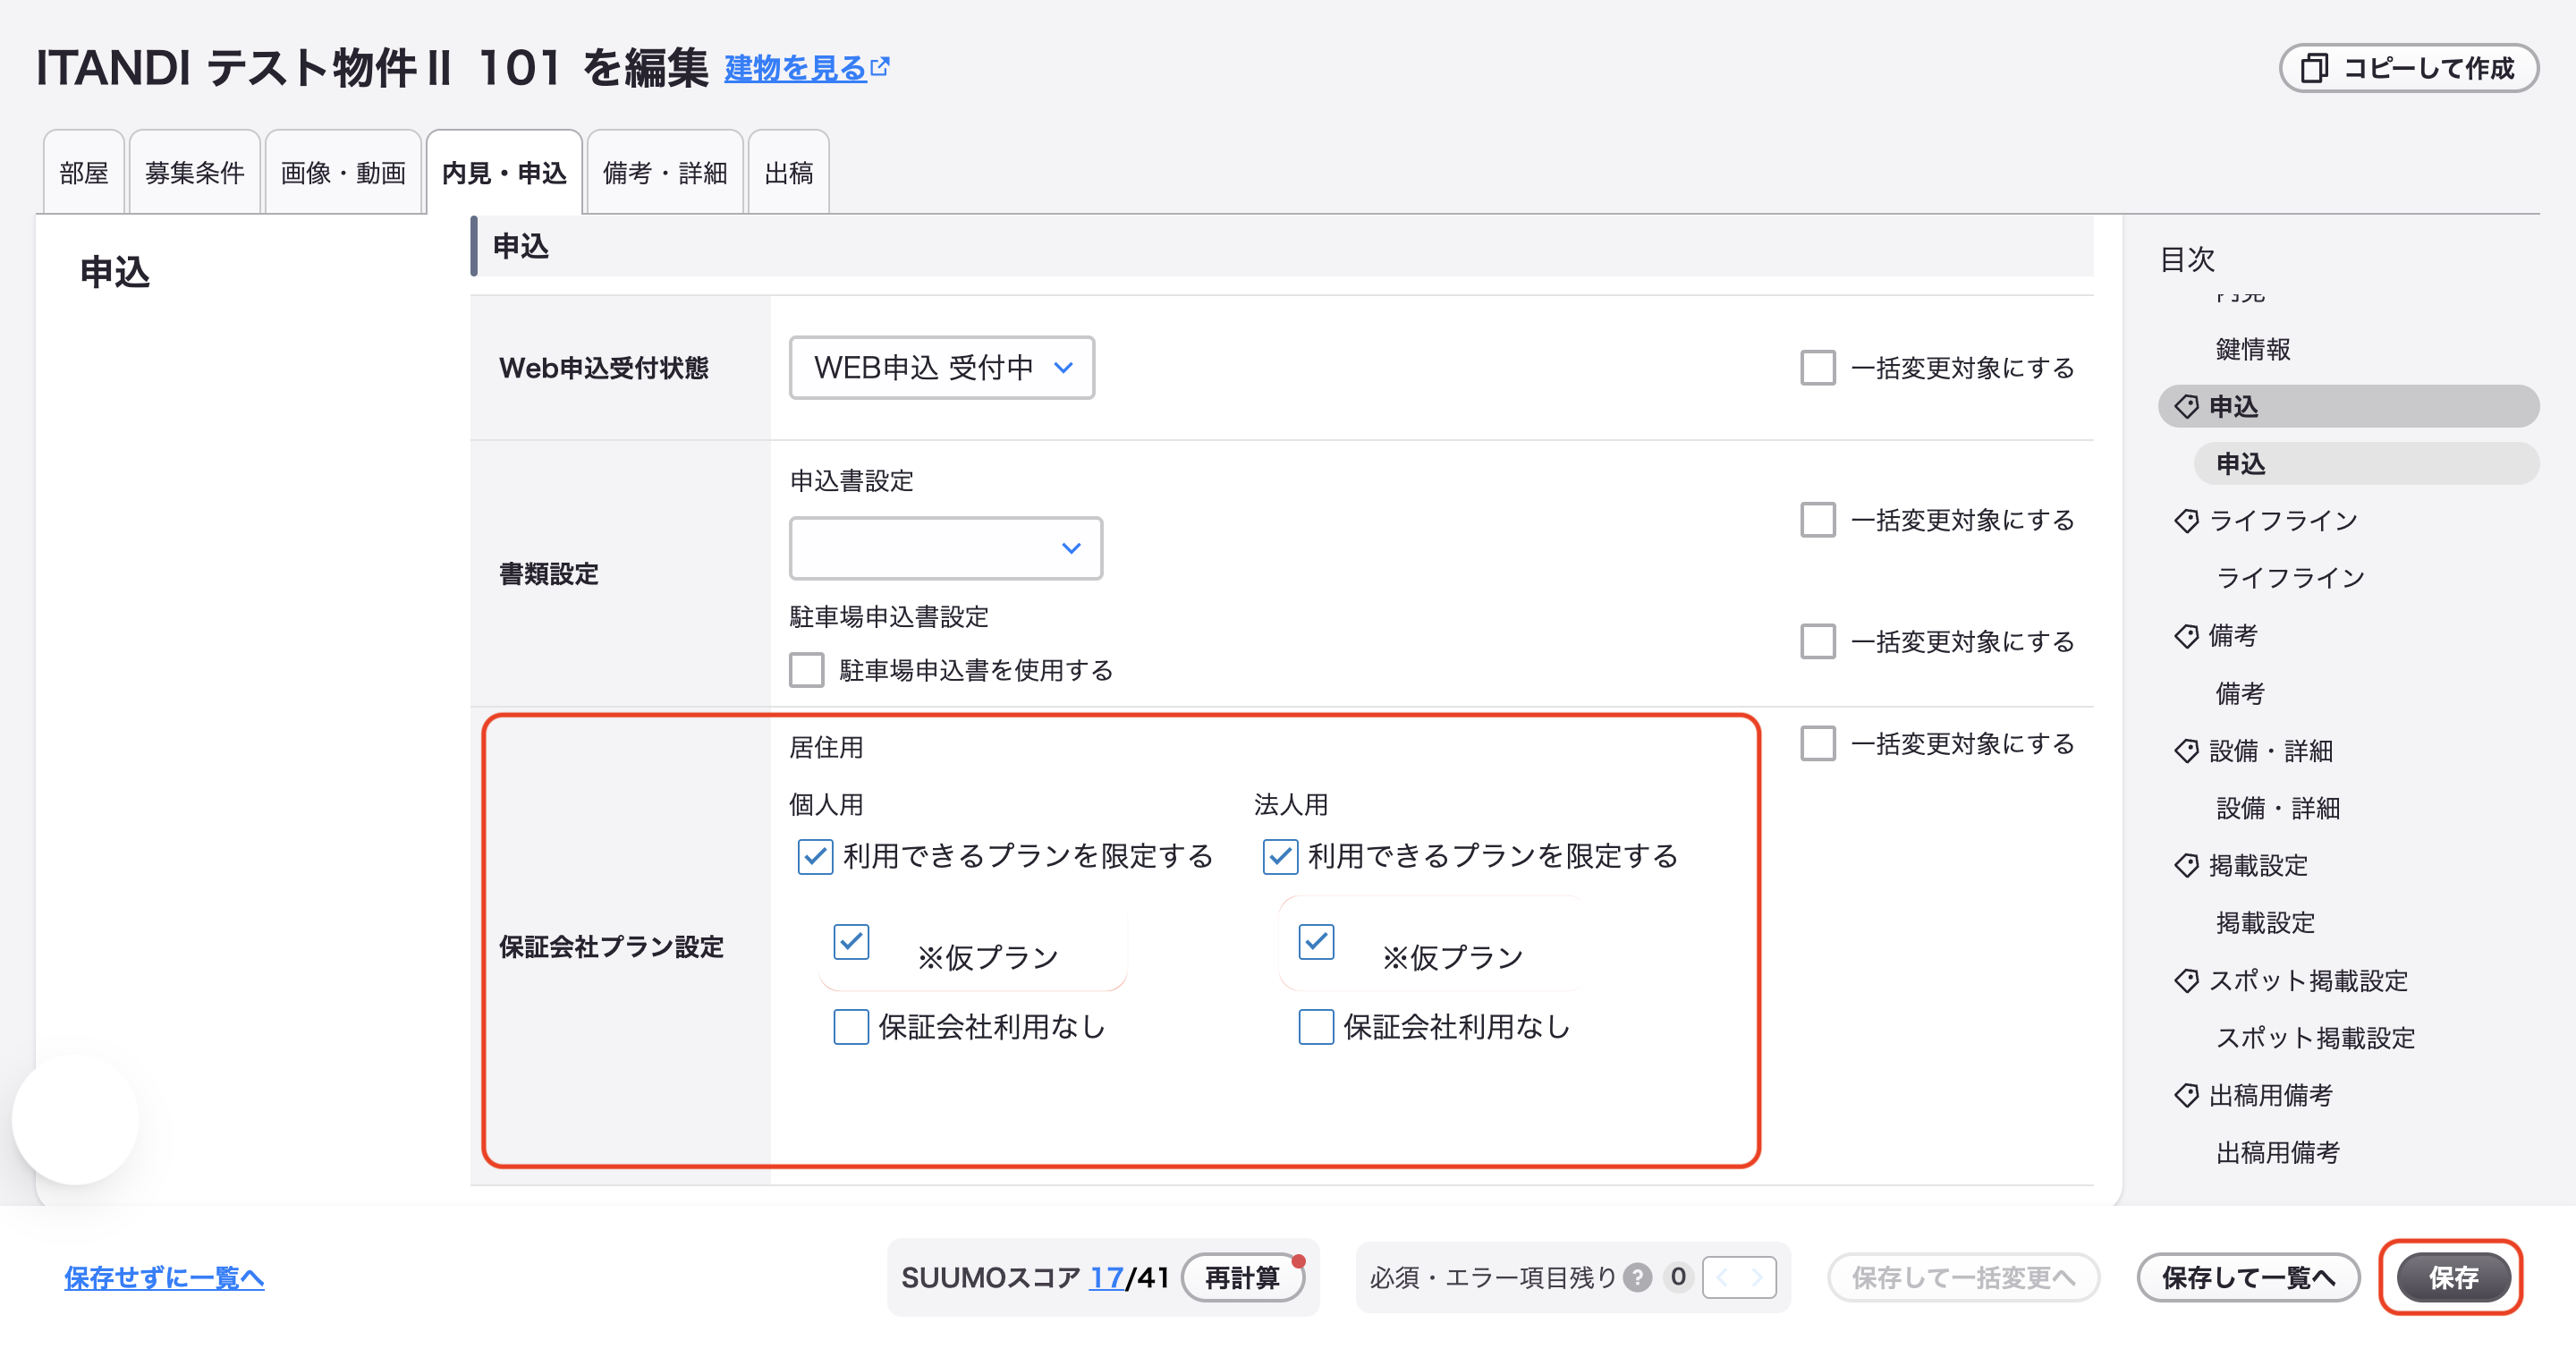Viewport: 2576px width, 1349px height.
Task: Click the Web申込受付状態 row label
Action: (603, 368)
